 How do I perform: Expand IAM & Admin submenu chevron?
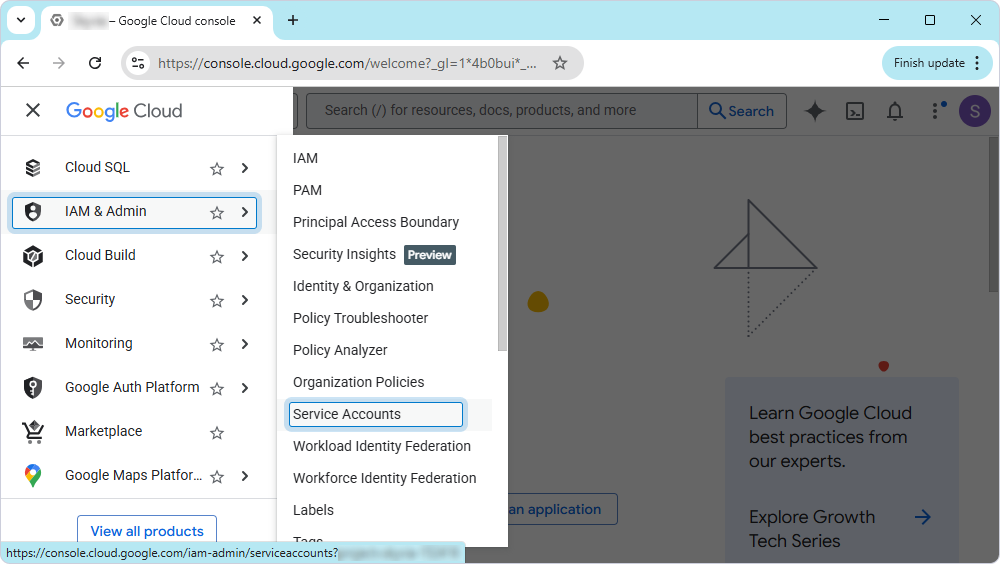click(x=245, y=212)
